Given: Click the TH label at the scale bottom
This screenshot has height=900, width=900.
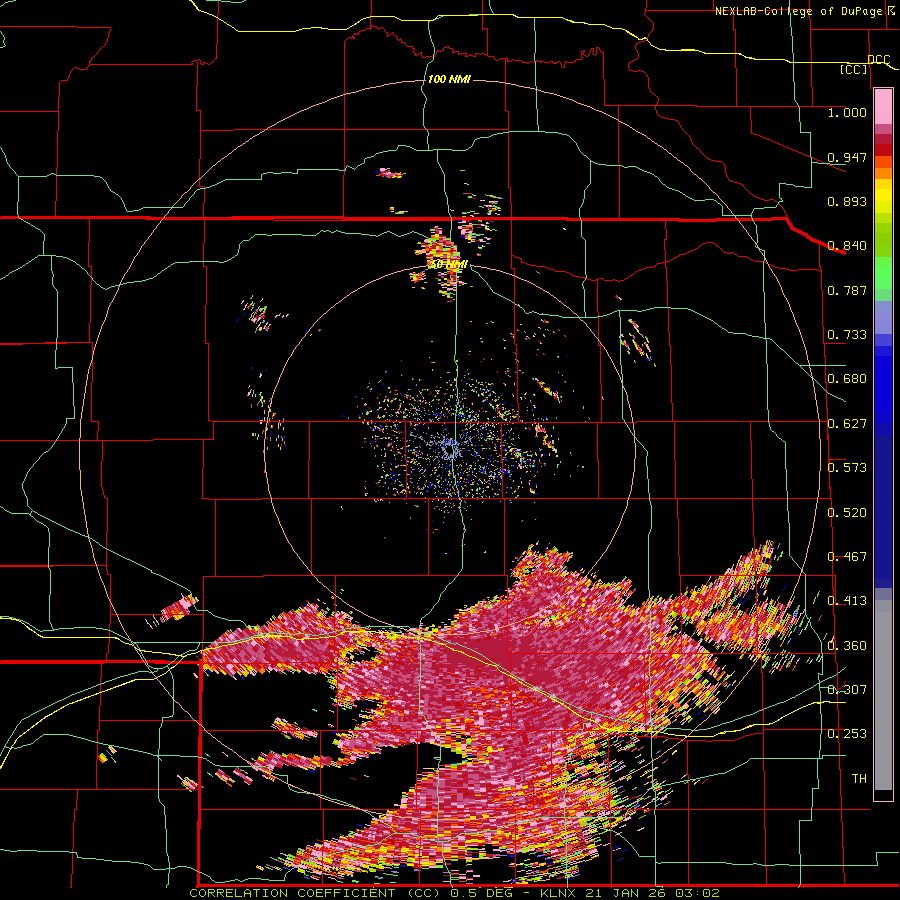Looking at the screenshot, I should tap(859, 779).
